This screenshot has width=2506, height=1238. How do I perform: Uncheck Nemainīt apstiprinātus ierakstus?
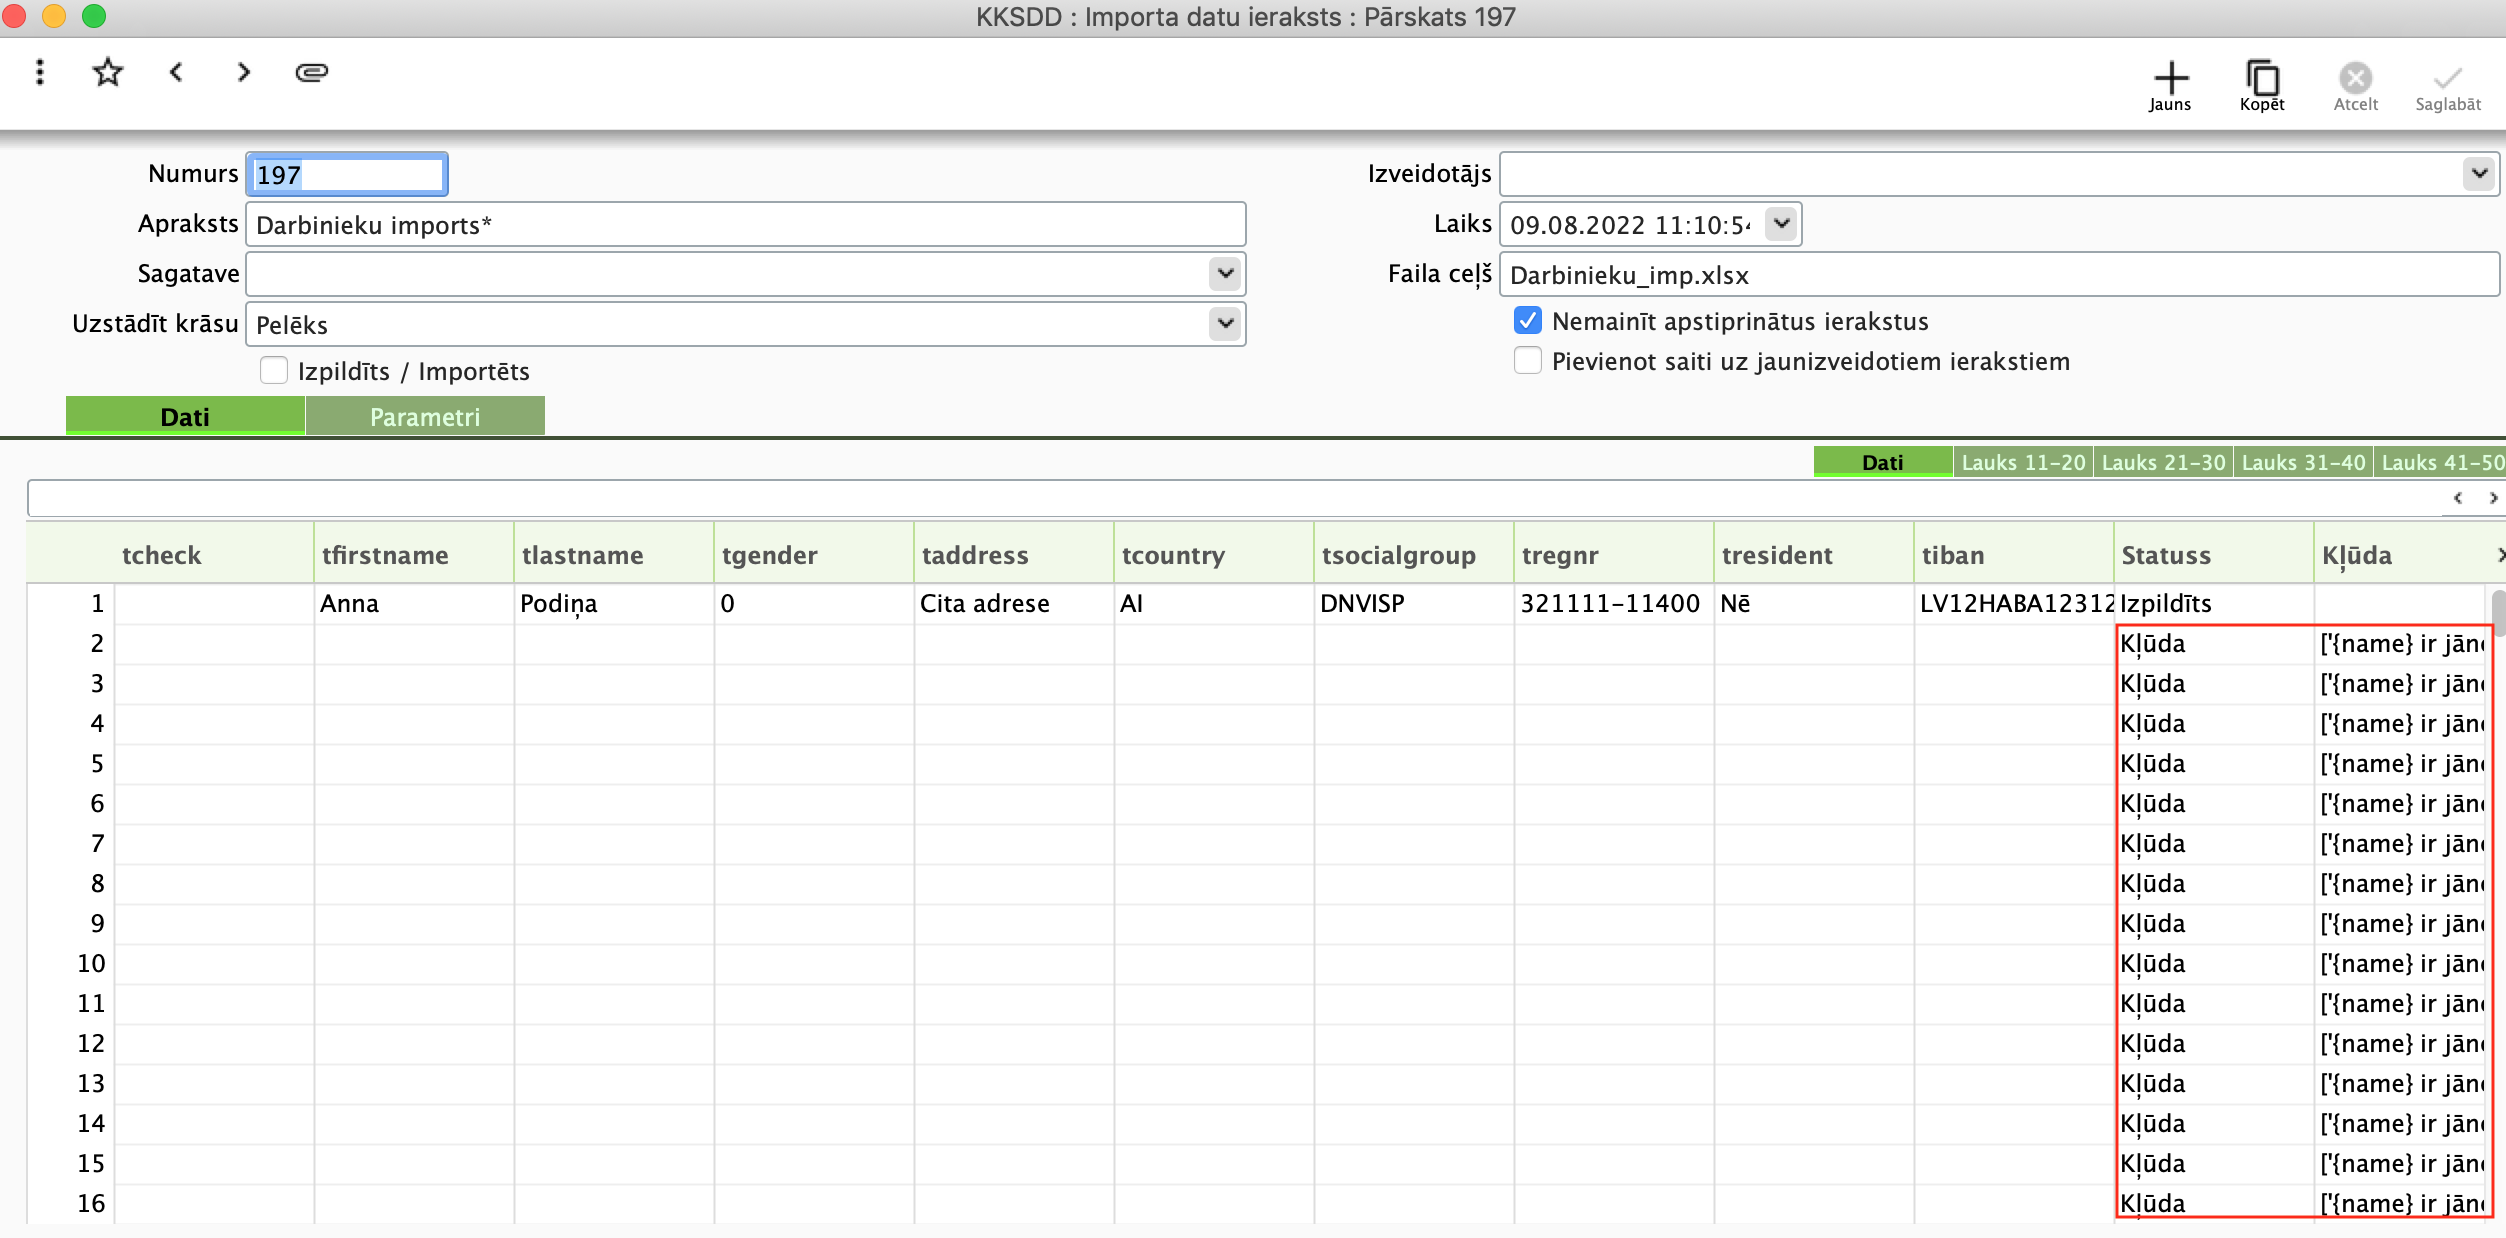1527,321
